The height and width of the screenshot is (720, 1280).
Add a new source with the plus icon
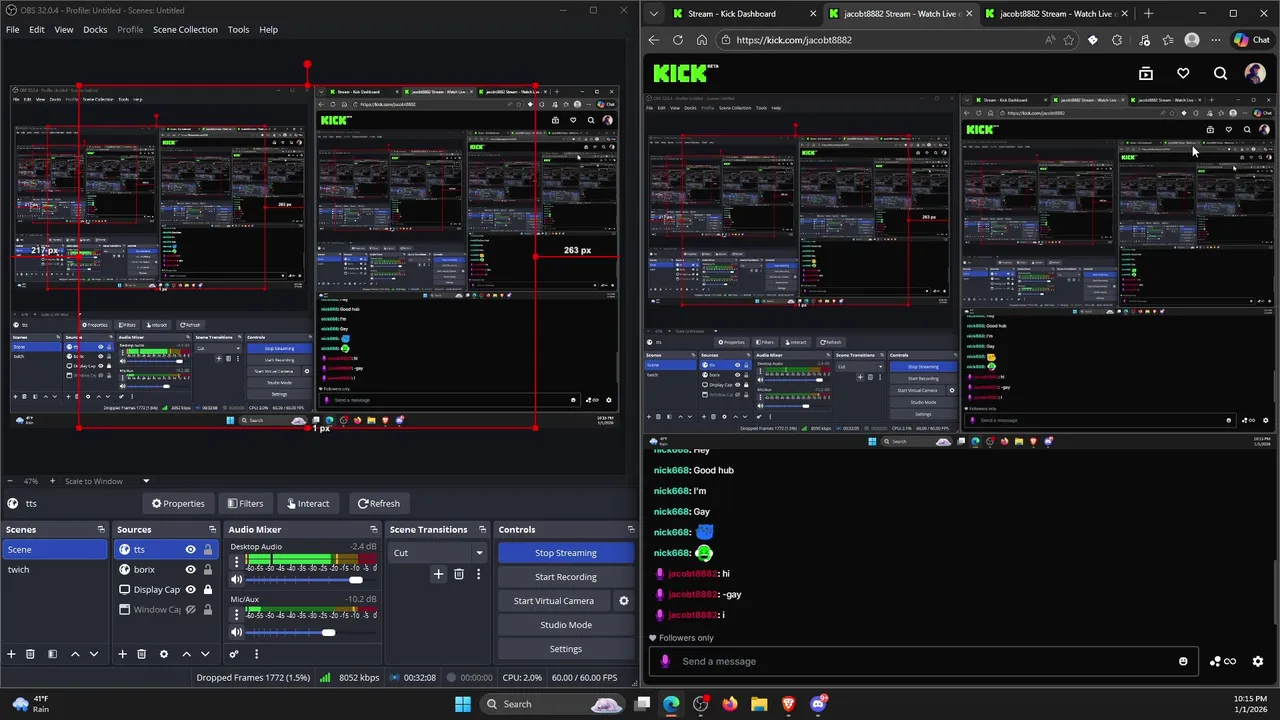point(122,654)
